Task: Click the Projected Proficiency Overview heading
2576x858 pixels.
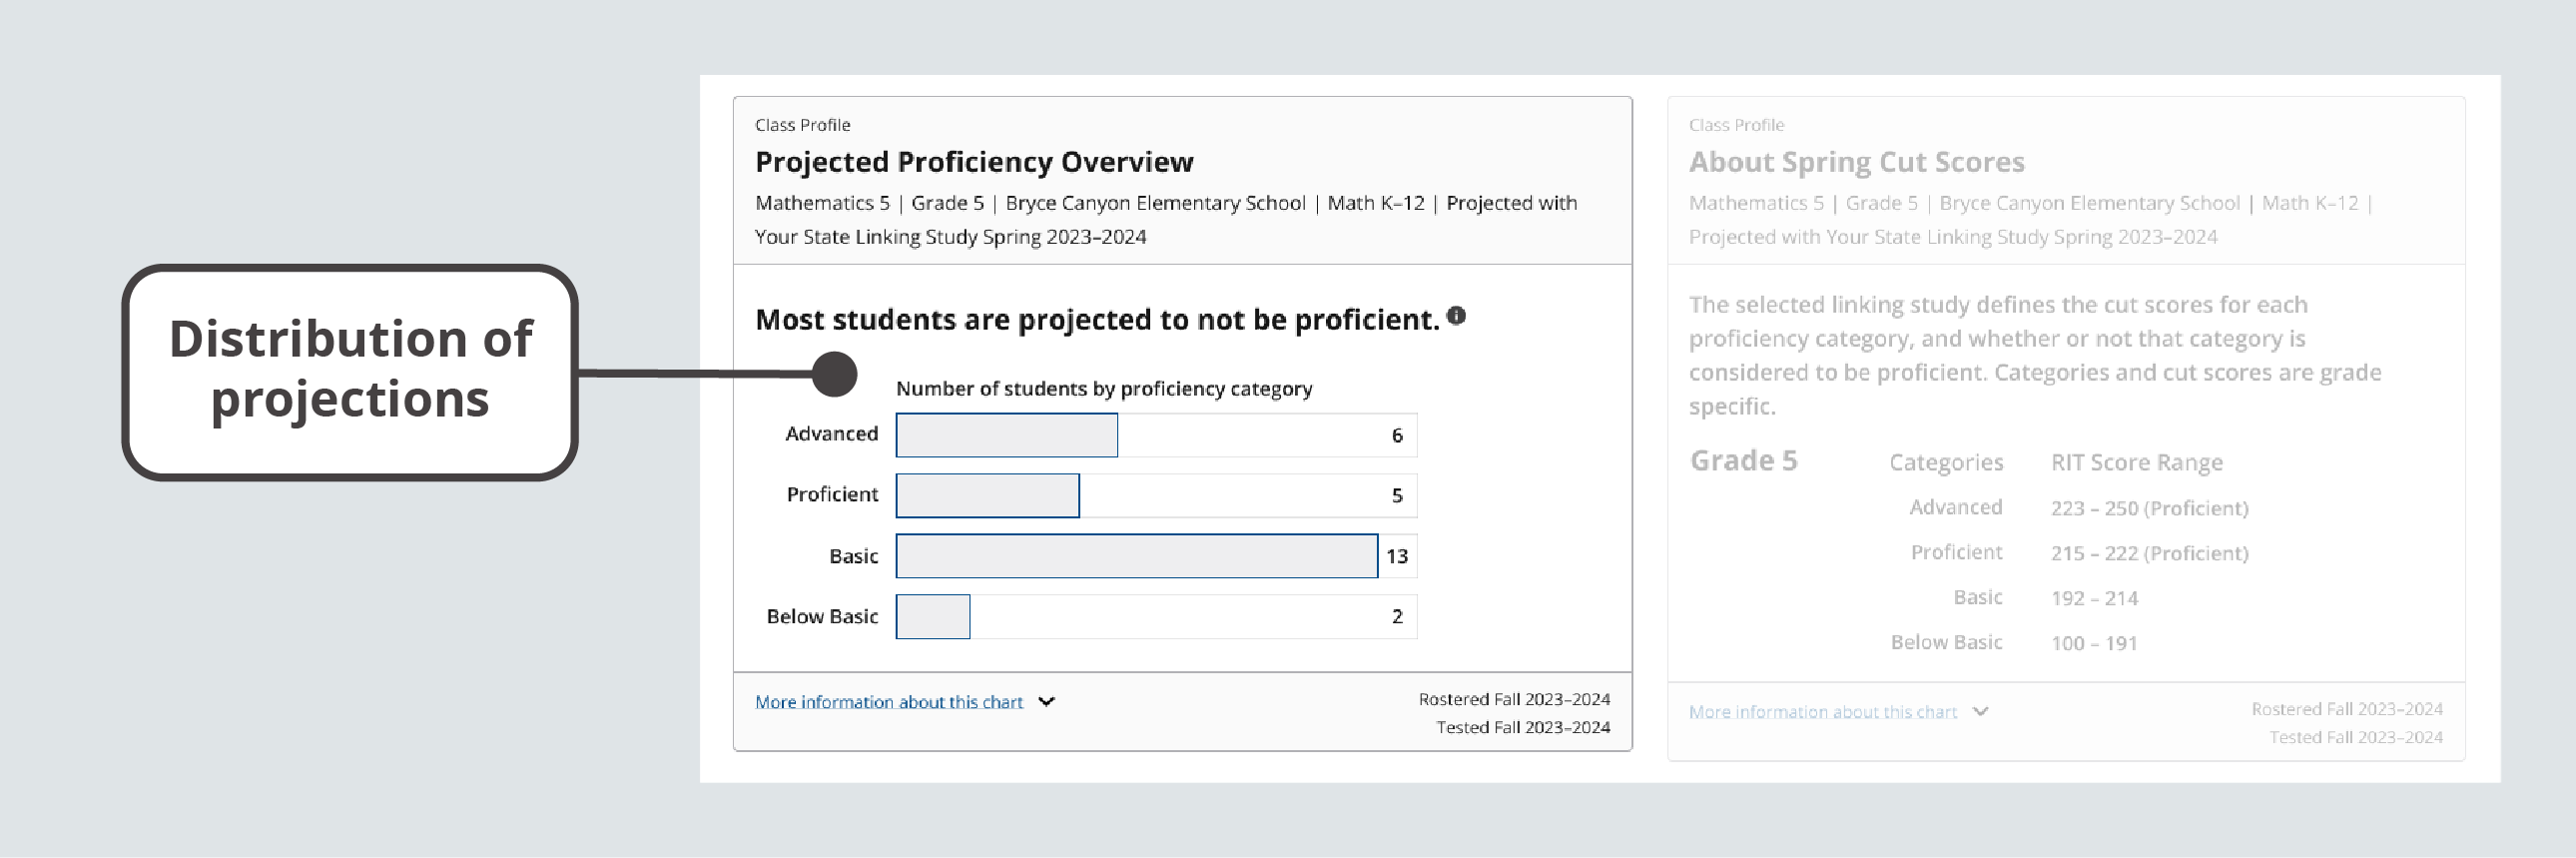Action: click(x=974, y=161)
